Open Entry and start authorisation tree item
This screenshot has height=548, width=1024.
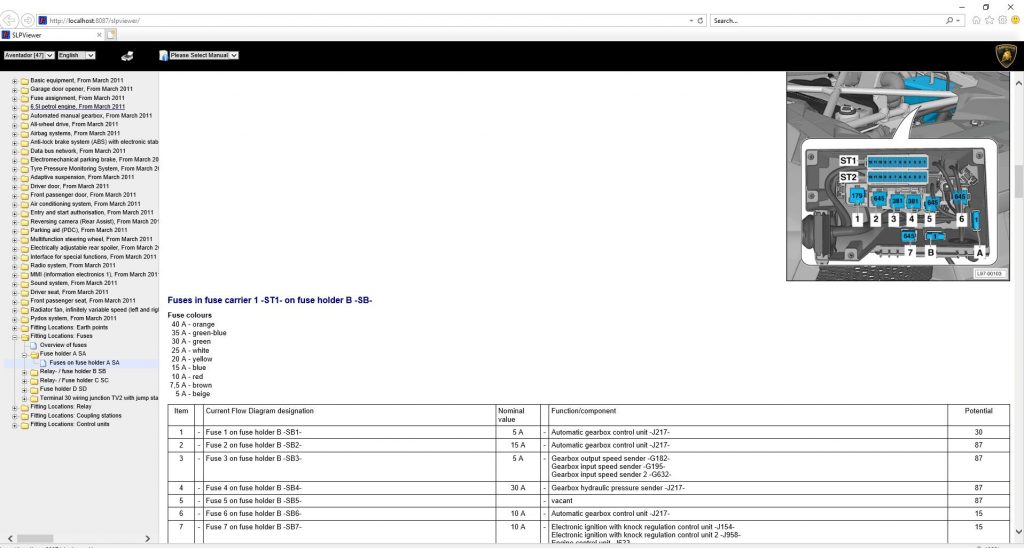[x=91, y=212]
